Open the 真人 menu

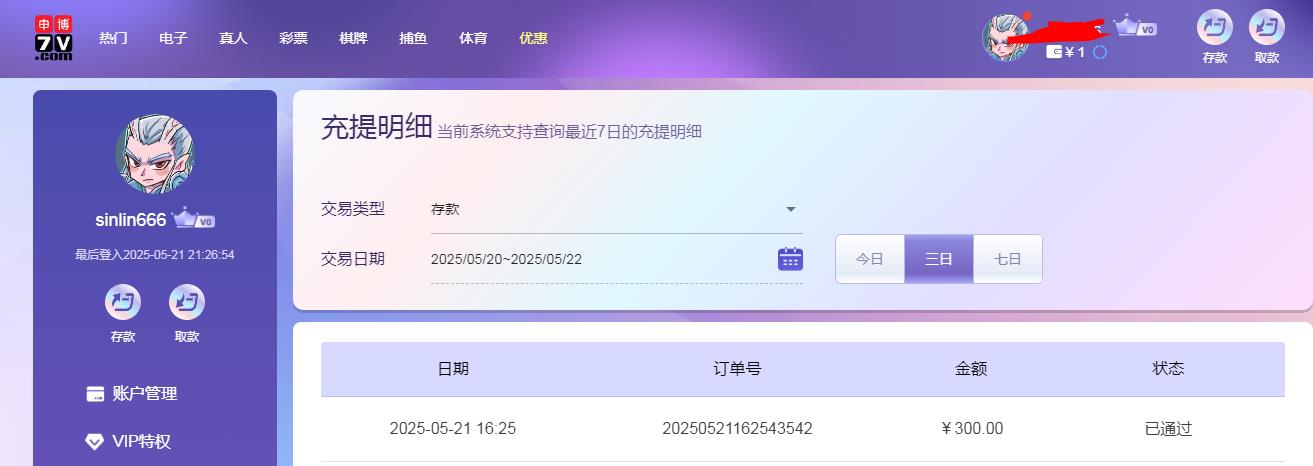[x=233, y=38]
